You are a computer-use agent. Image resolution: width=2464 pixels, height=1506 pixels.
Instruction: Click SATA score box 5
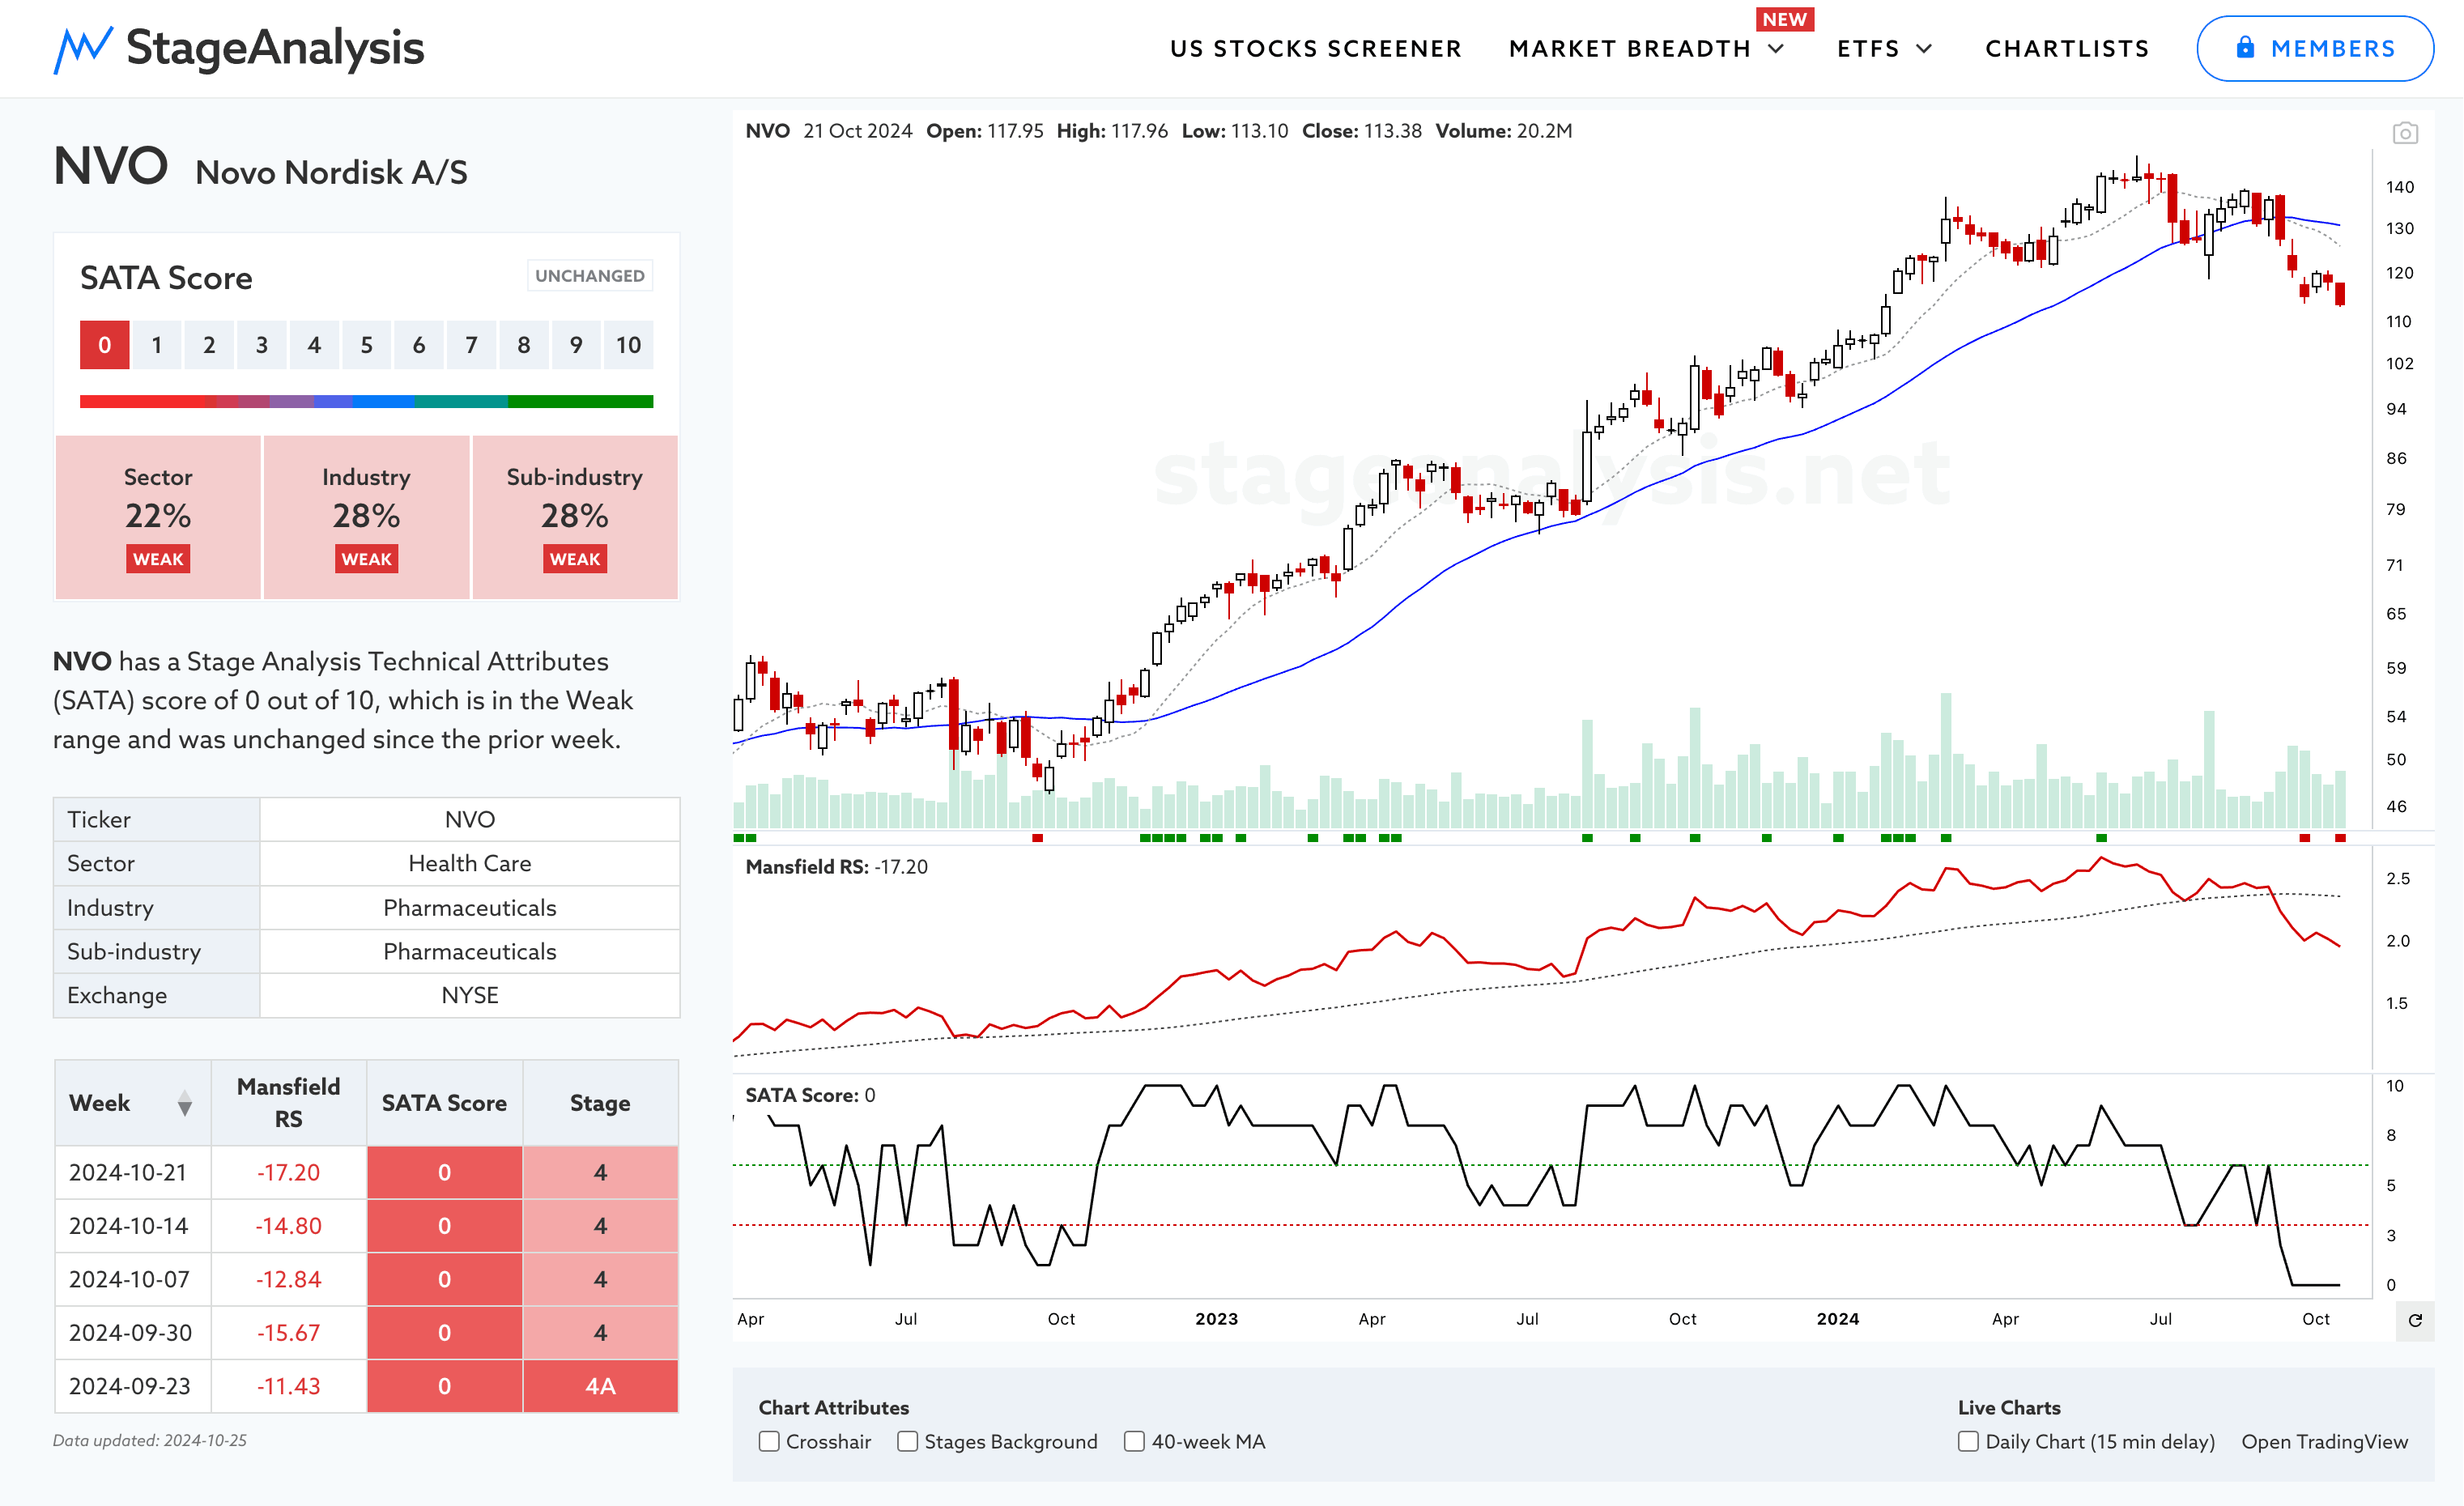(366, 345)
